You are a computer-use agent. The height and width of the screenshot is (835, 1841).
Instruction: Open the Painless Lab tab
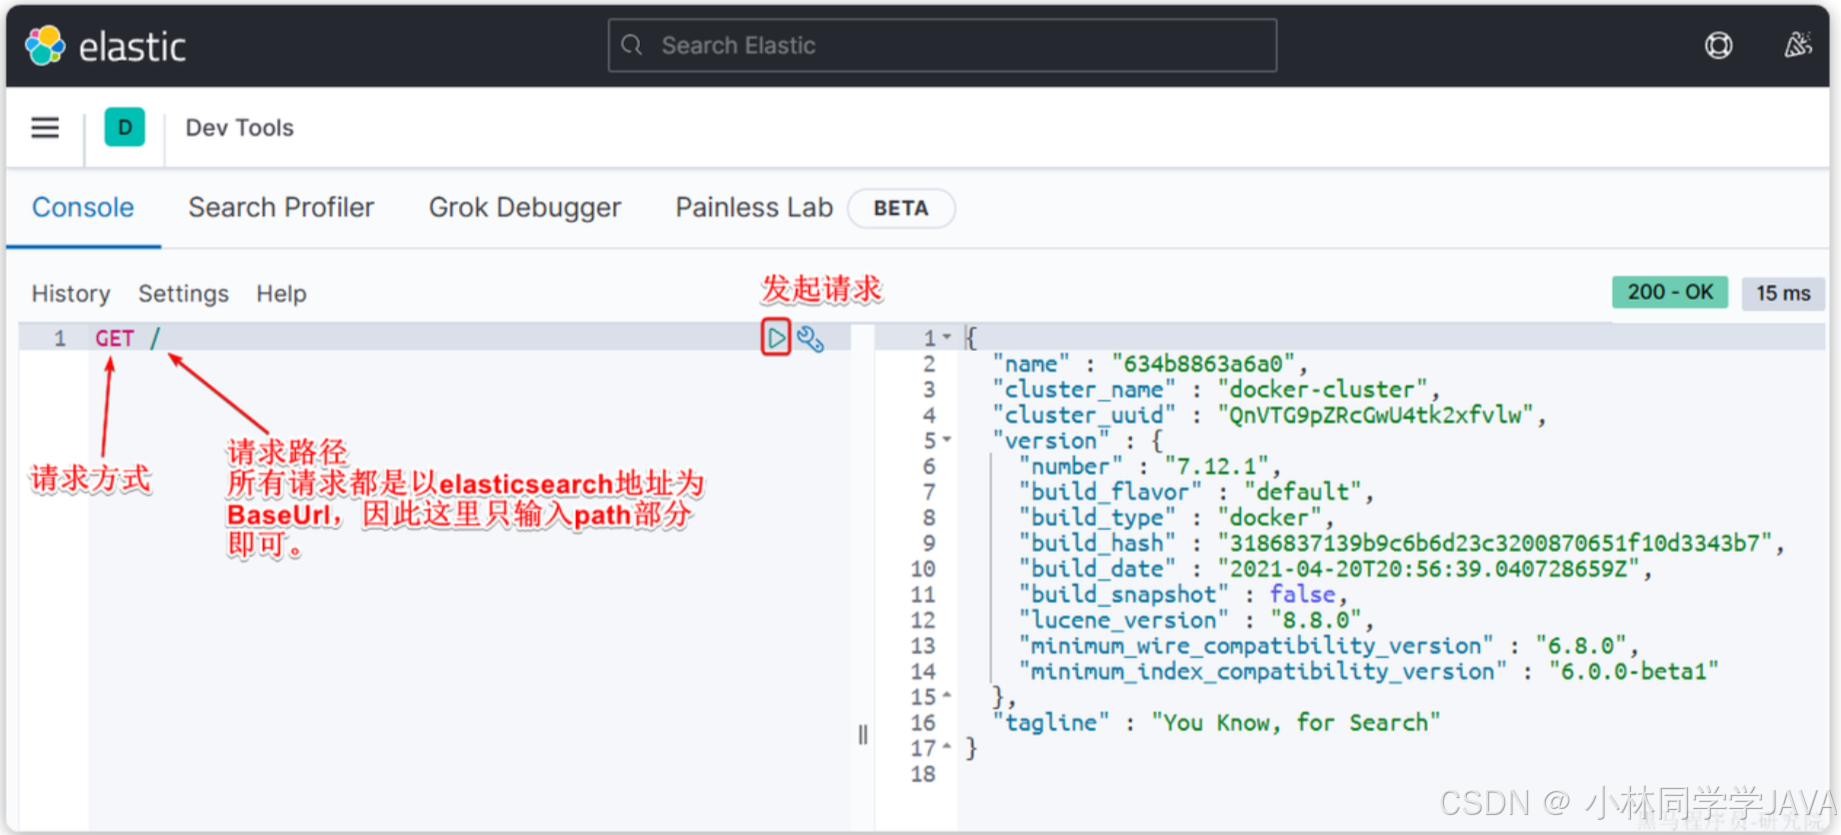tap(754, 207)
